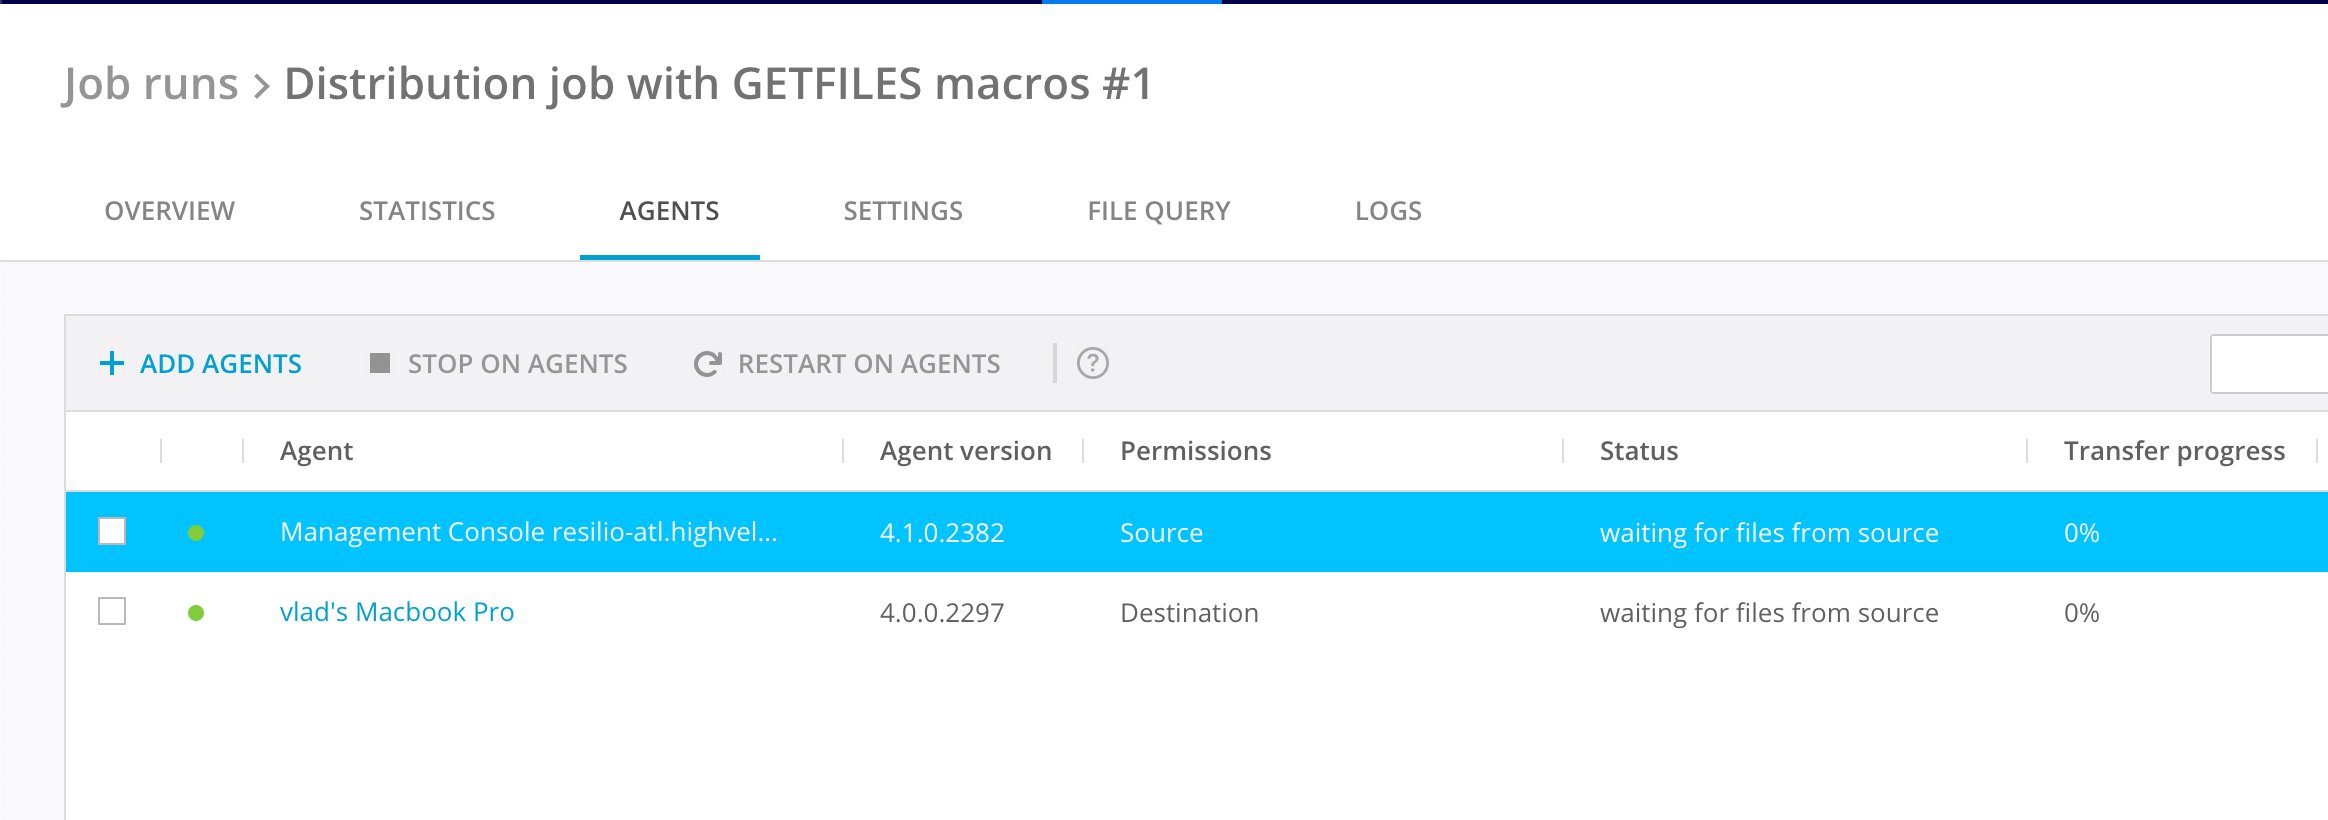
Task: Click the stop square icon
Action: [x=380, y=363]
